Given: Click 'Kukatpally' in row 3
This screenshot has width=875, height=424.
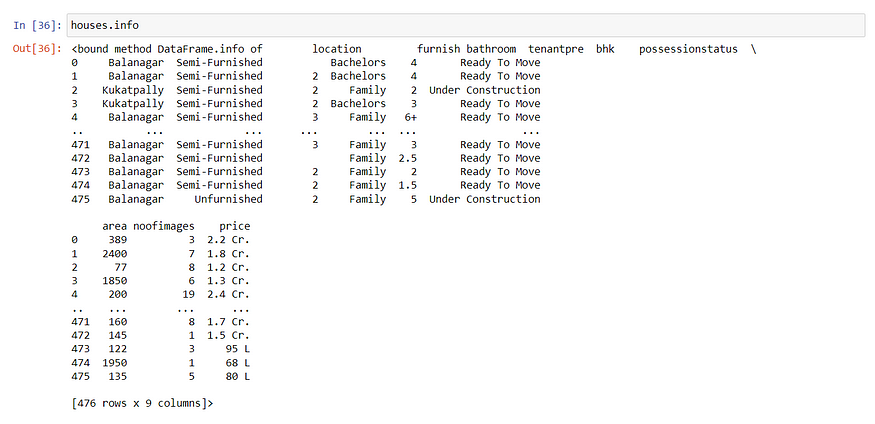Looking at the screenshot, I should tap(133, 104).
